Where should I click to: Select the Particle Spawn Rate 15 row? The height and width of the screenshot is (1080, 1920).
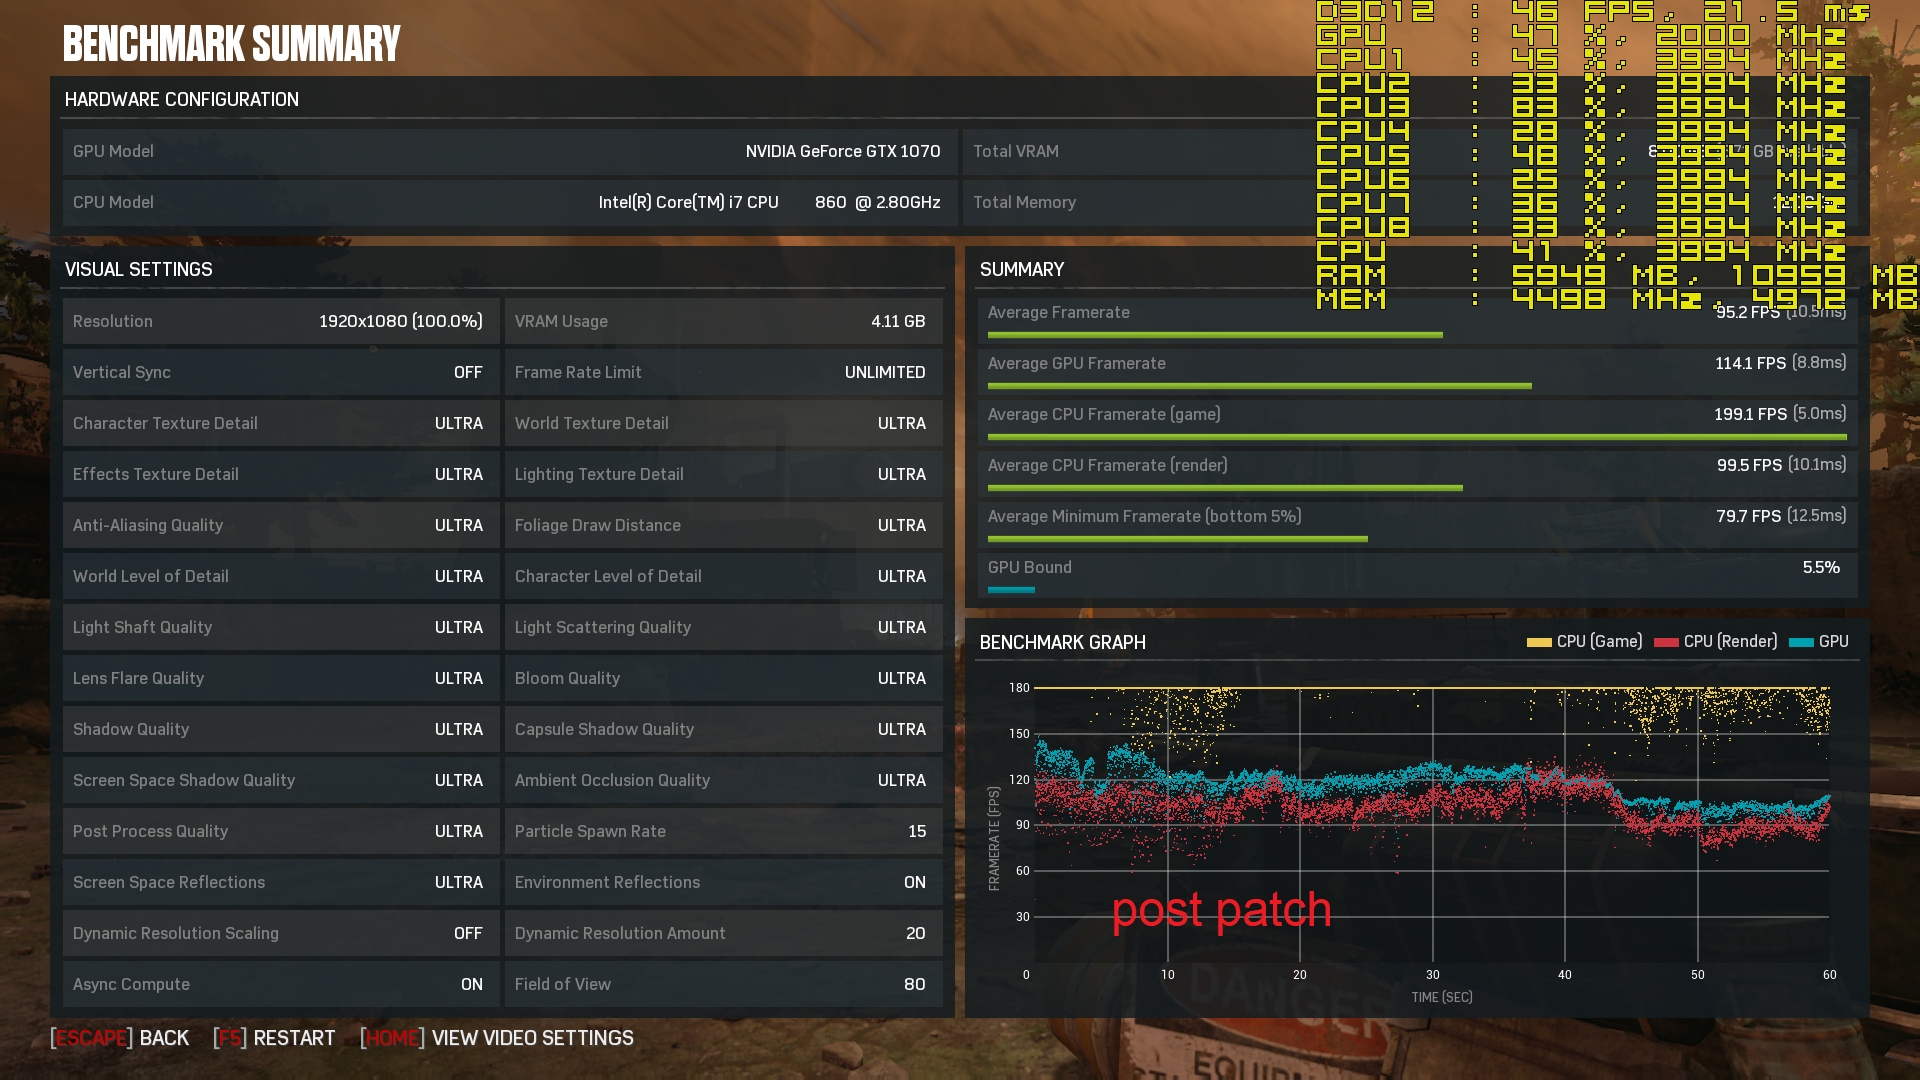722,831
